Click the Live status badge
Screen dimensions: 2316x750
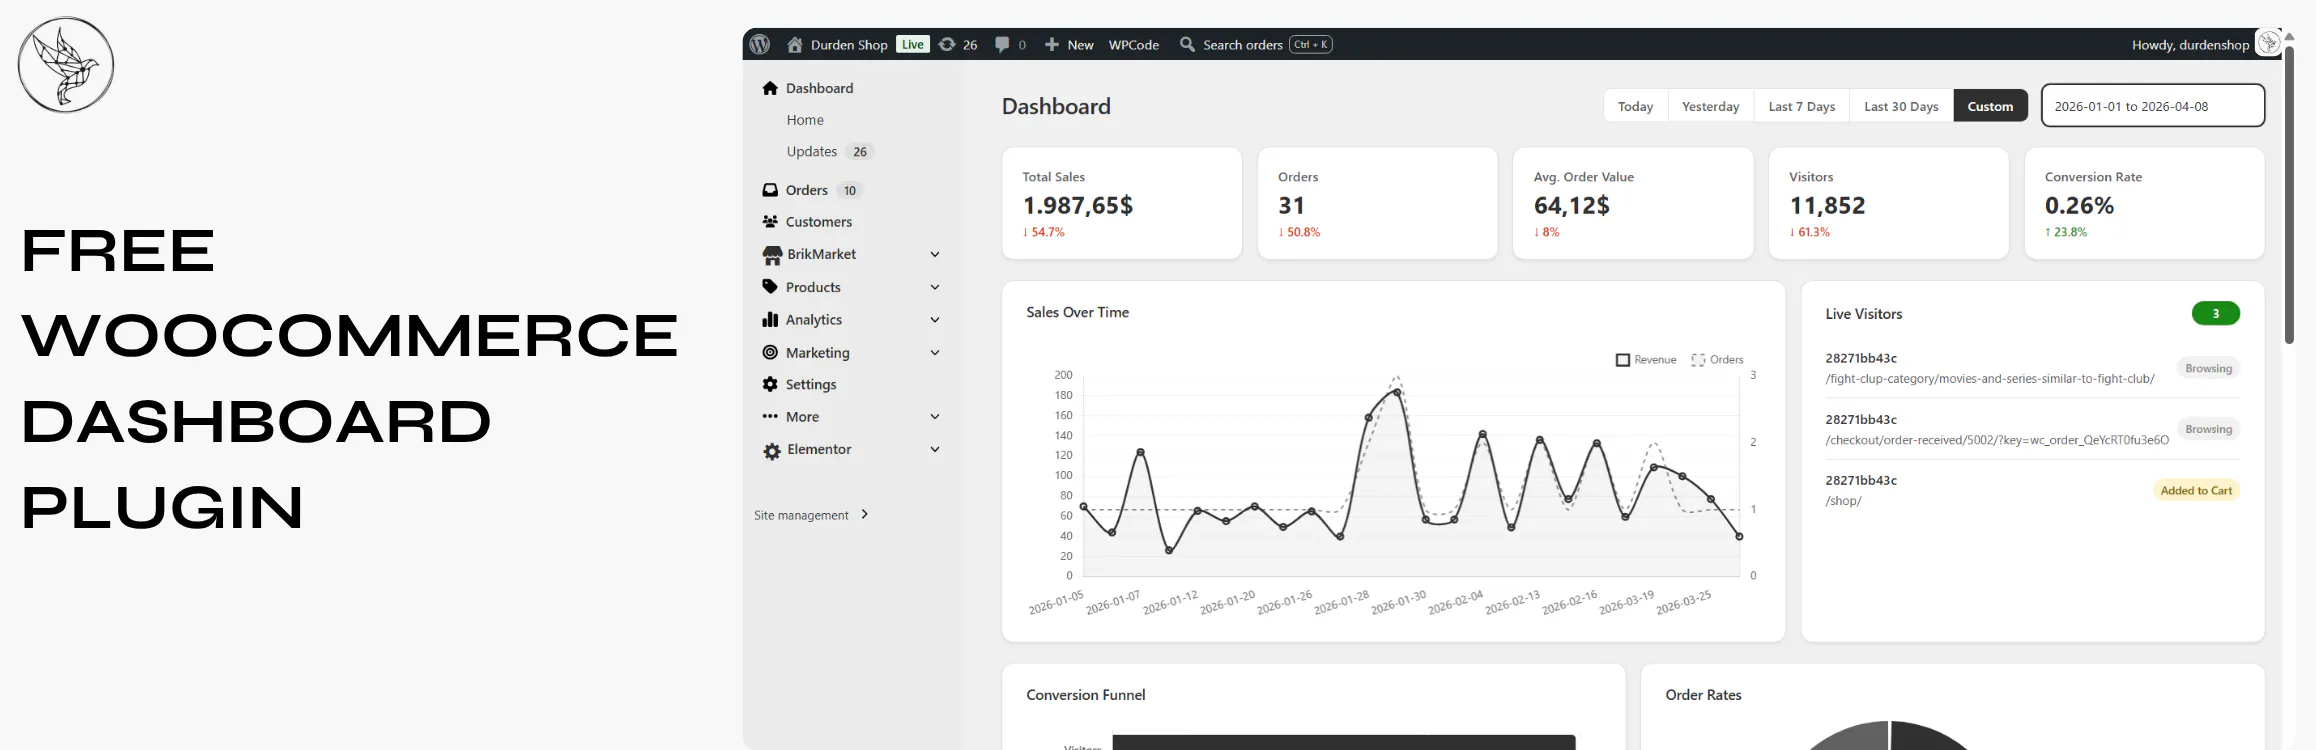tap(913, 44)
